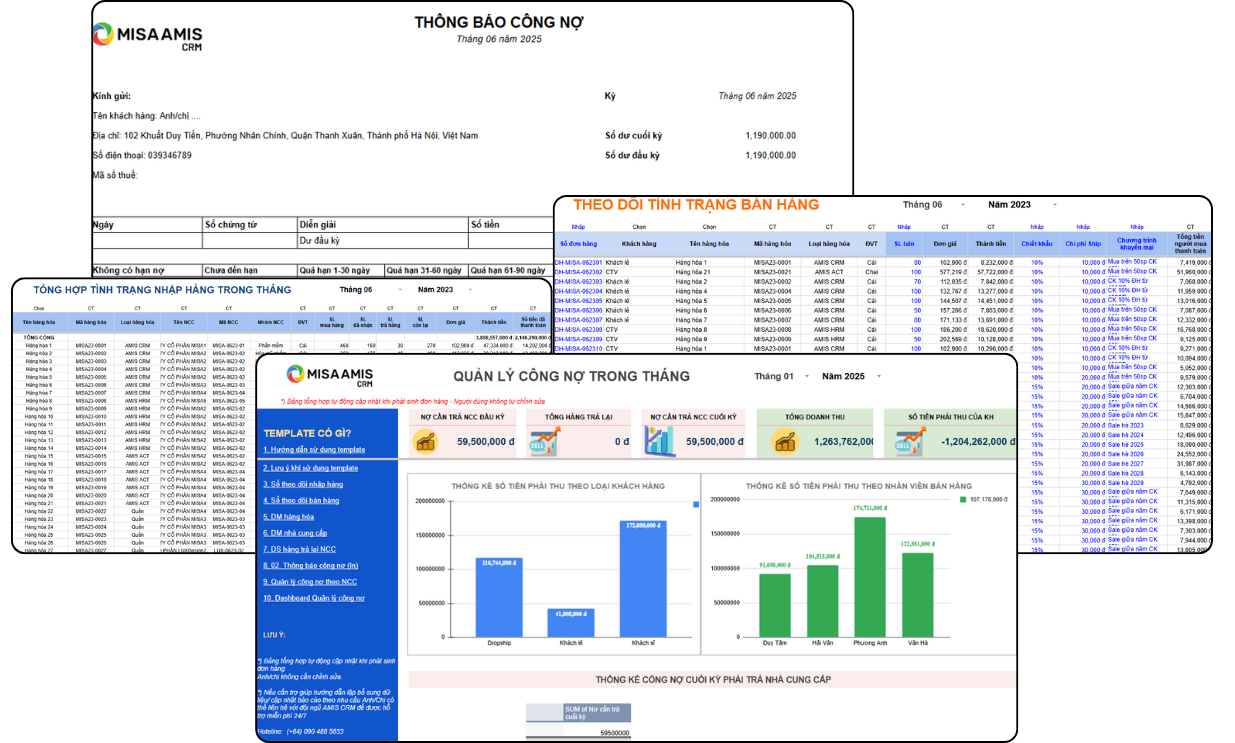Screen dimensions: 1235x743
Task: Open the 6. DM nhà cung cấp link
Action: point(295,532)
